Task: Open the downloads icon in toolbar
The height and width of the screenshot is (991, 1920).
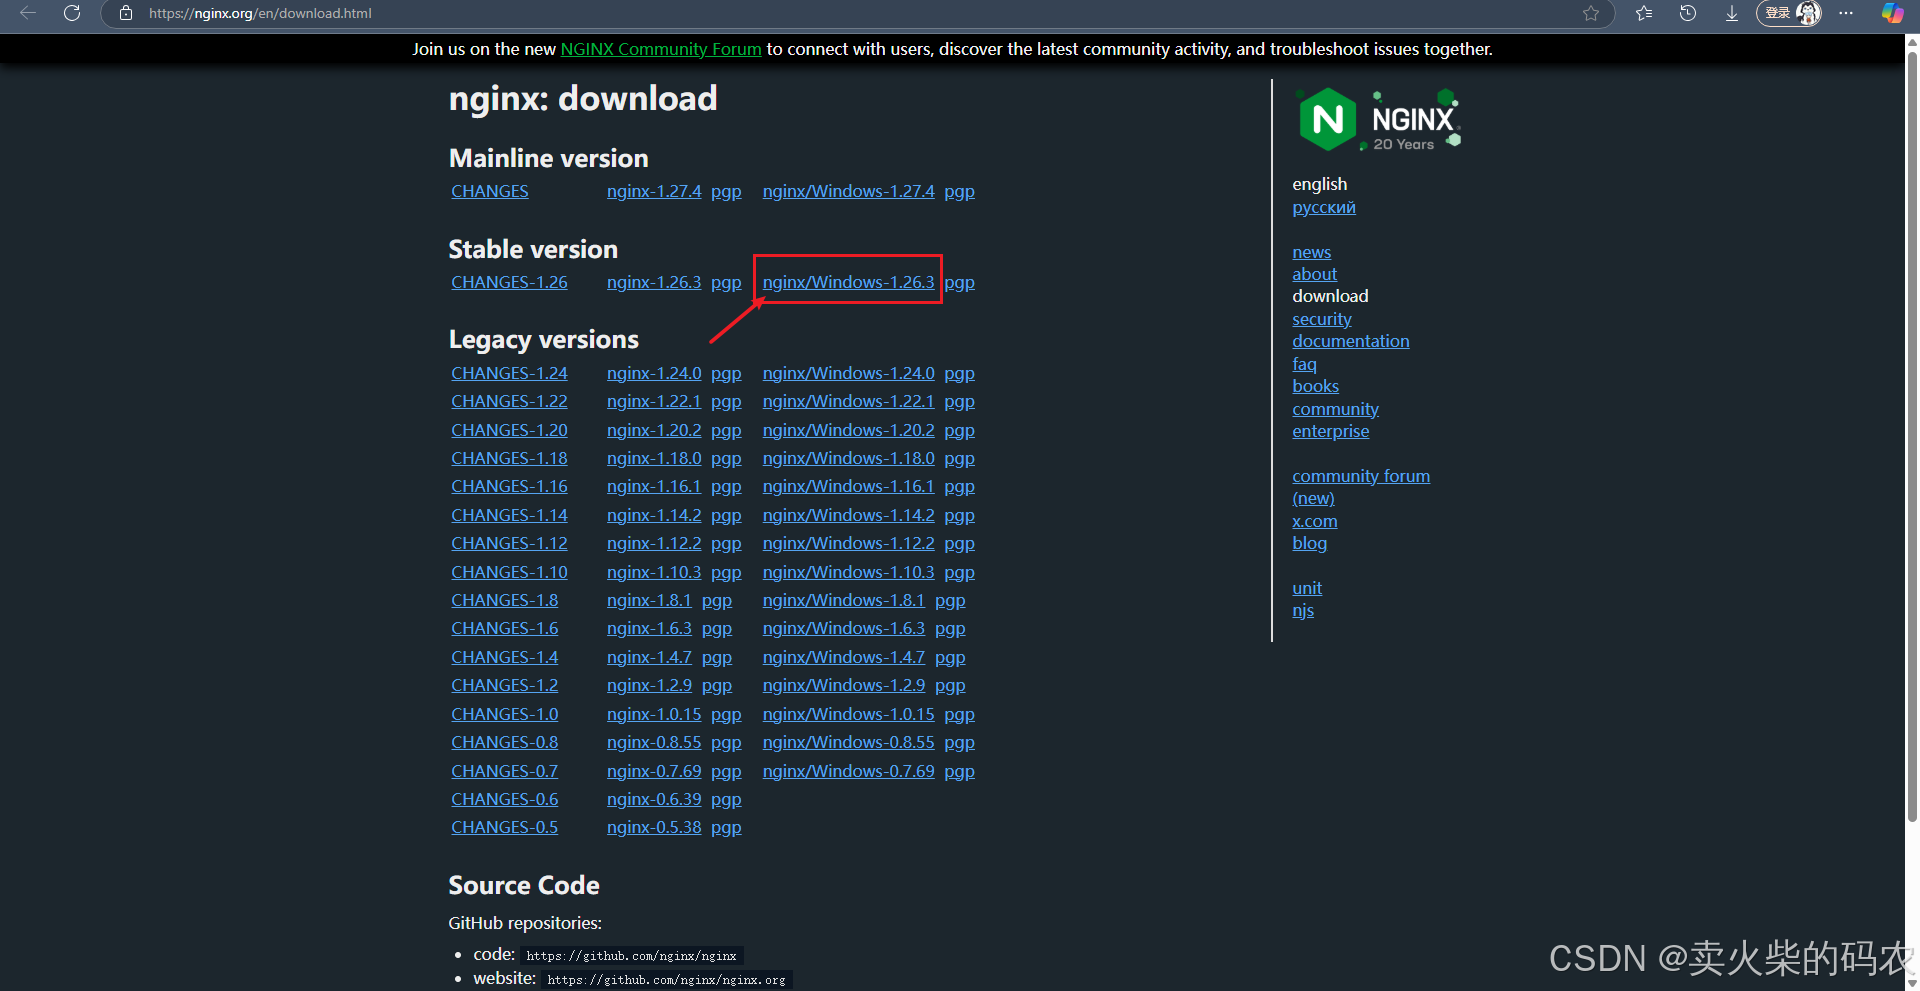Action: point(1732,13)
